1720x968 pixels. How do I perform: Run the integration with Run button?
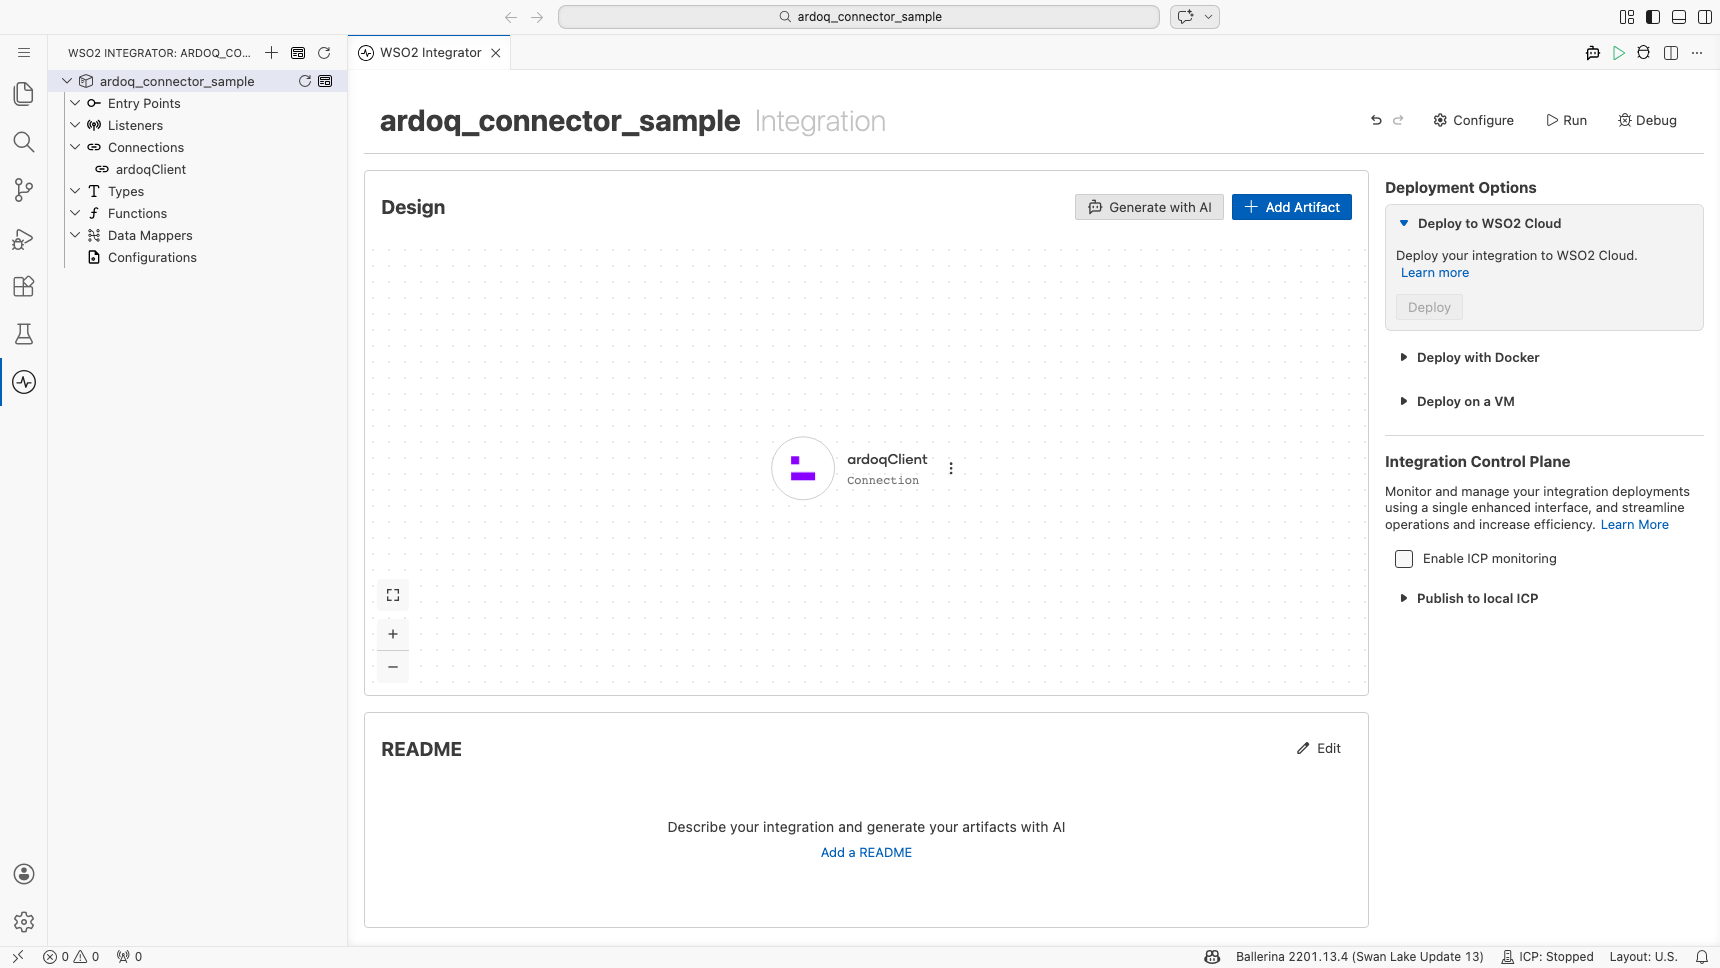1566,120
